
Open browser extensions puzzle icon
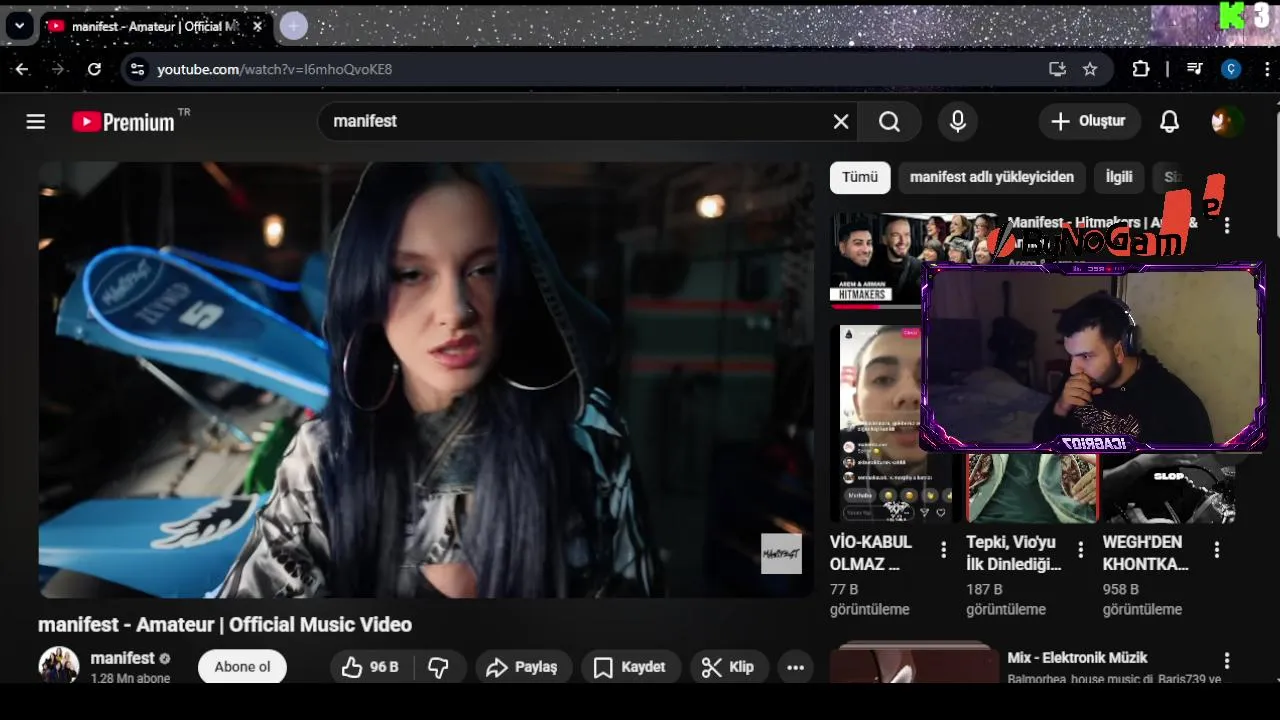1141,69
